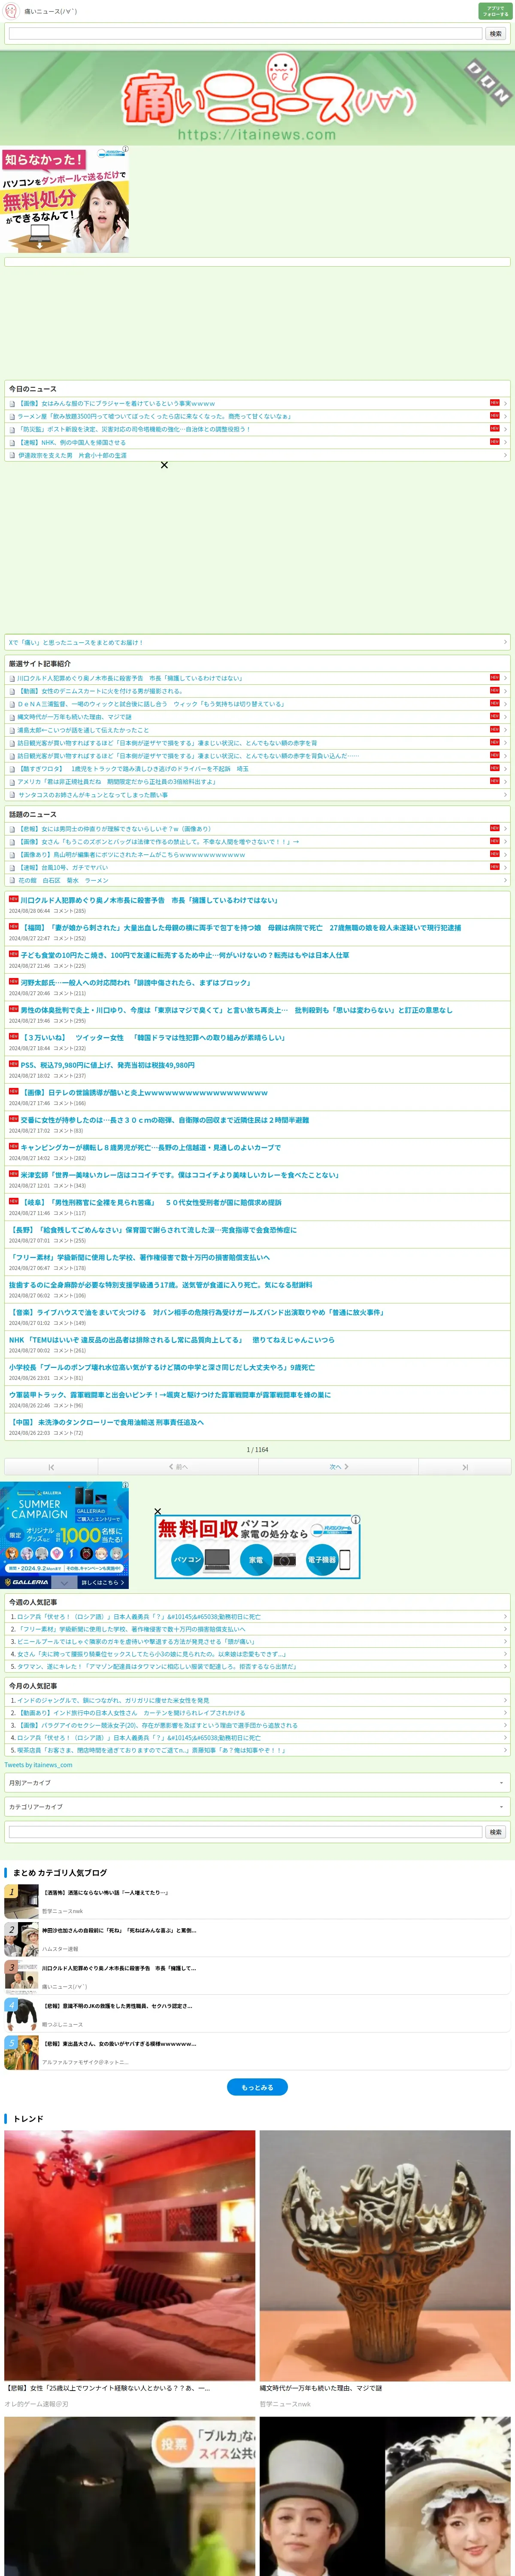Open Tweets by itainews_com link
Viewport: 515px width, 2576px height.
click(38, 1765)
